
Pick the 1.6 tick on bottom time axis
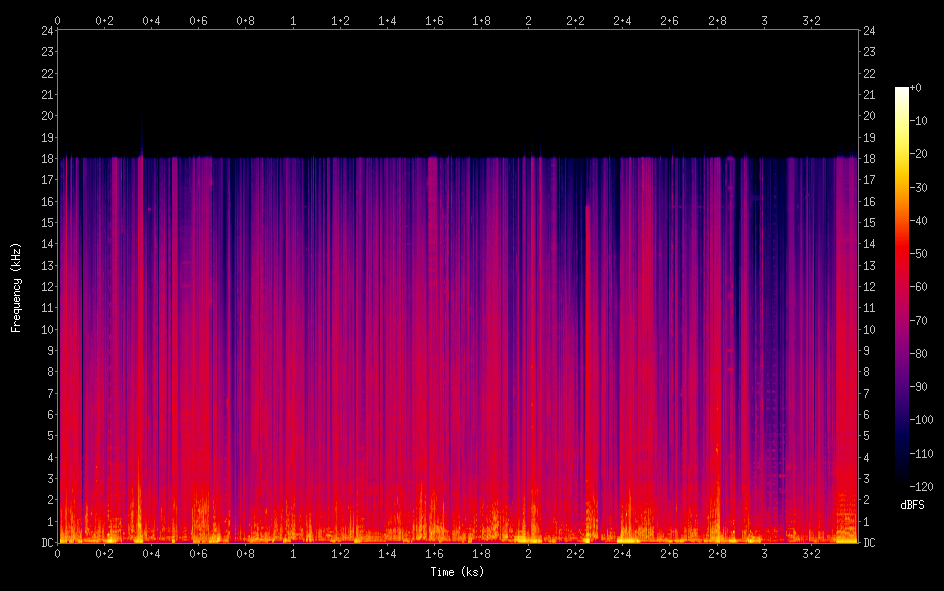coord(435,553)
